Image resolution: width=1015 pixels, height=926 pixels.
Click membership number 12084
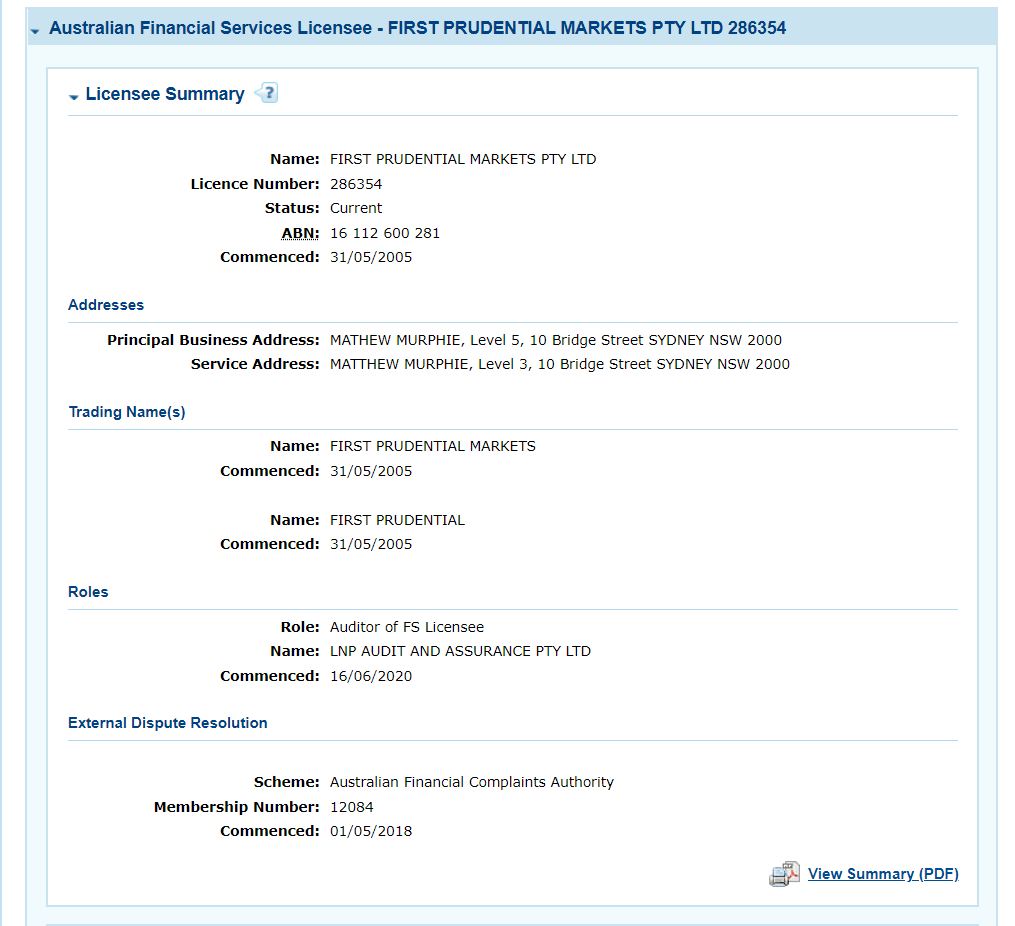point(351,807)
